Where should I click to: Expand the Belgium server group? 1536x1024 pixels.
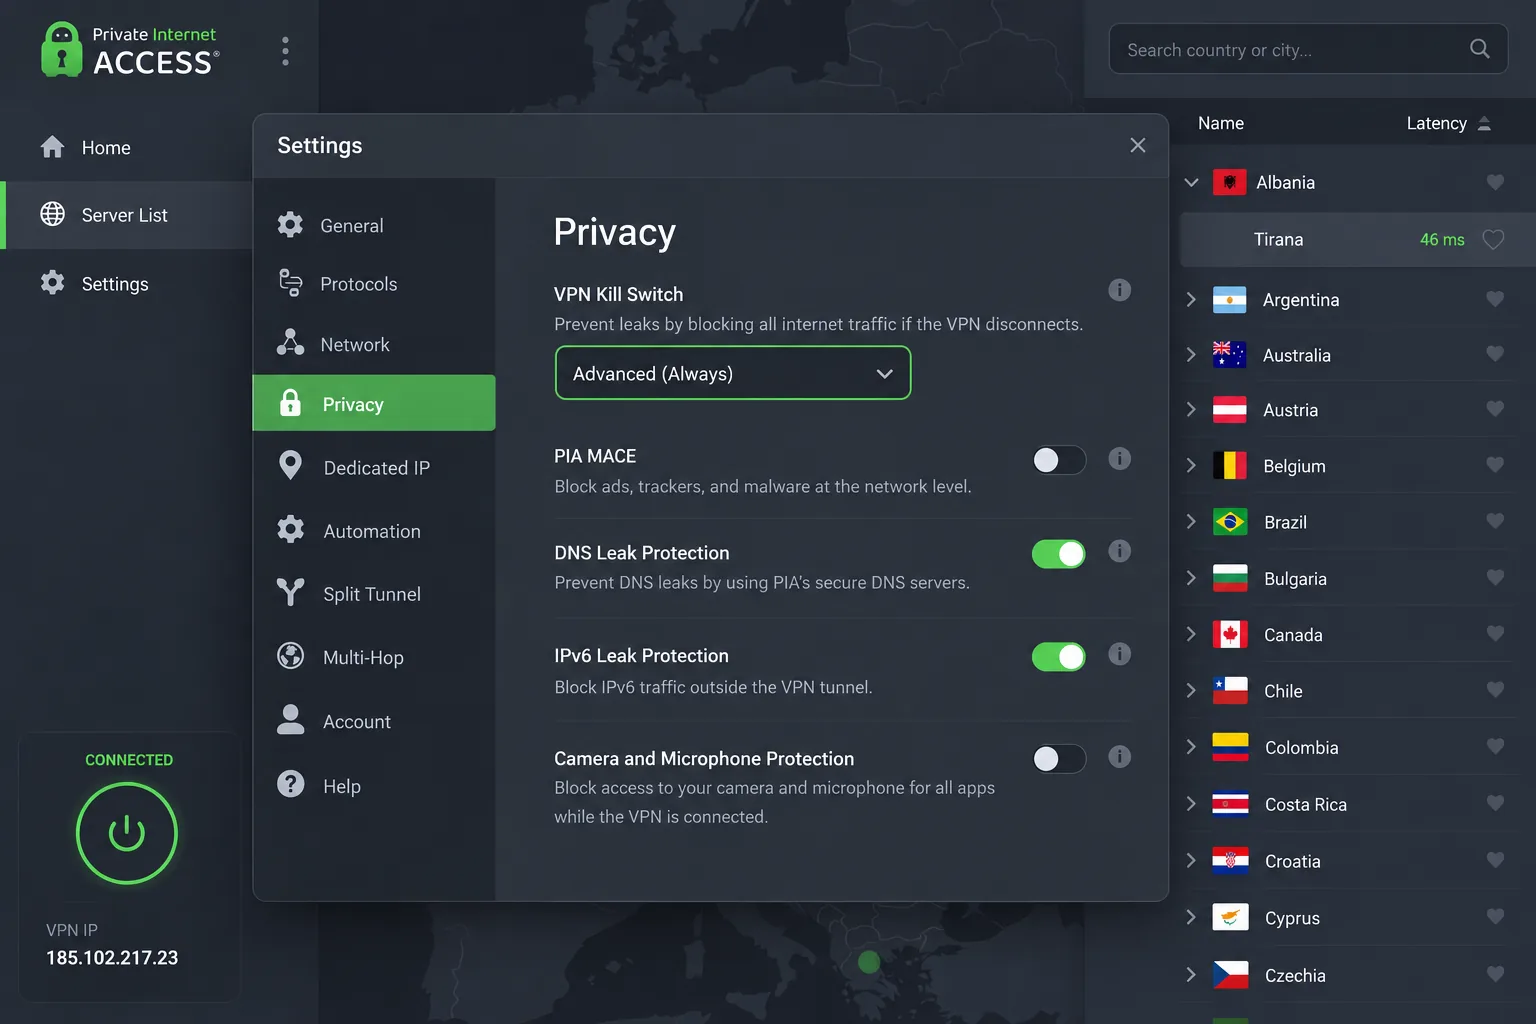1191,465
